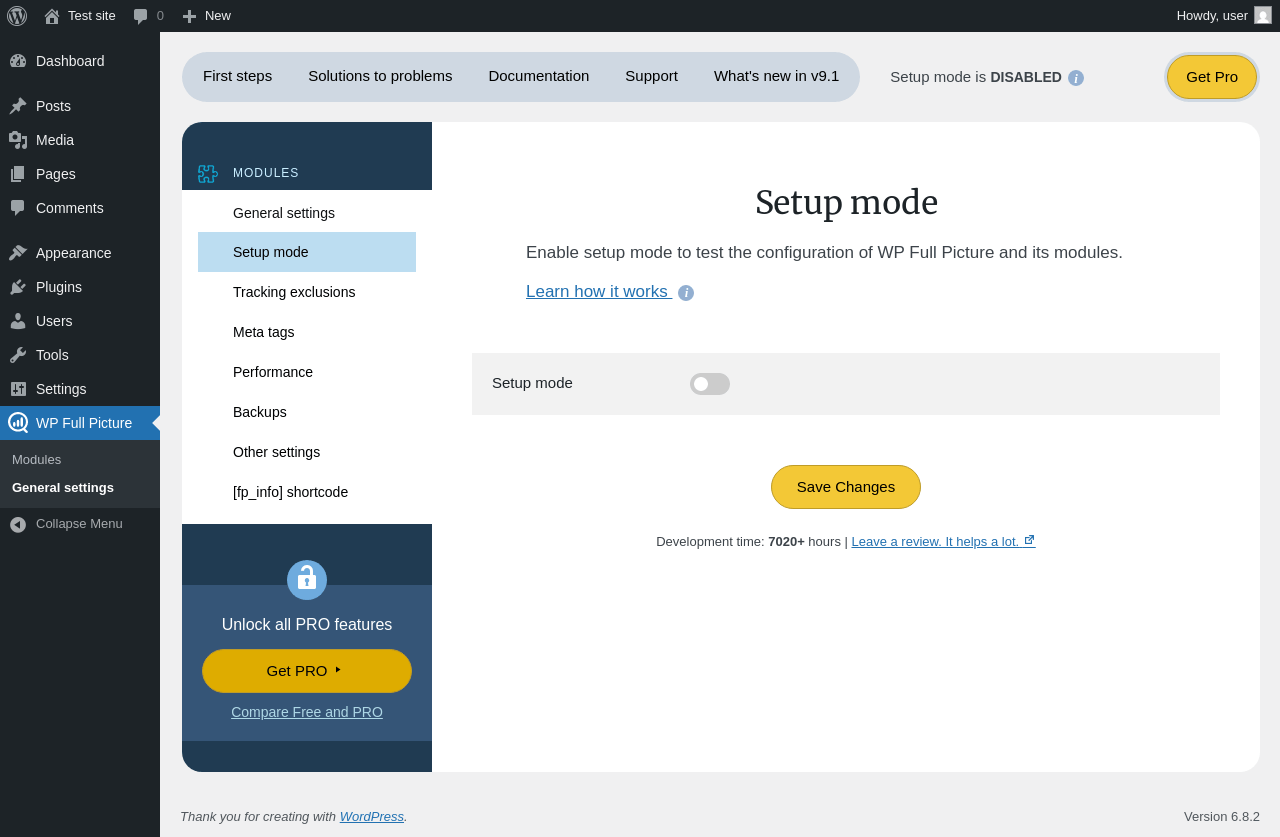Click the Tools wrench icon

pyautogui.click(x=18, y=355)
